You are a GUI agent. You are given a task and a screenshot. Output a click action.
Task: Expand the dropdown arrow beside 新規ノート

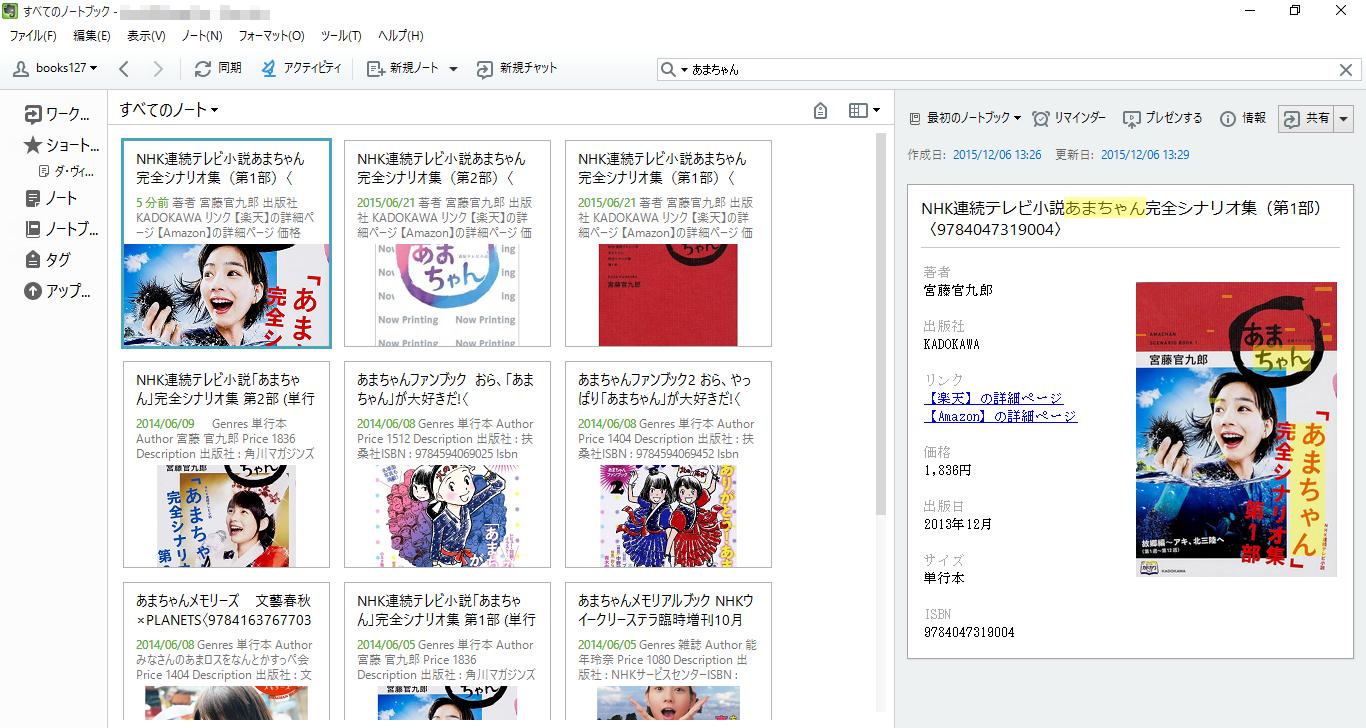[453, 69]
